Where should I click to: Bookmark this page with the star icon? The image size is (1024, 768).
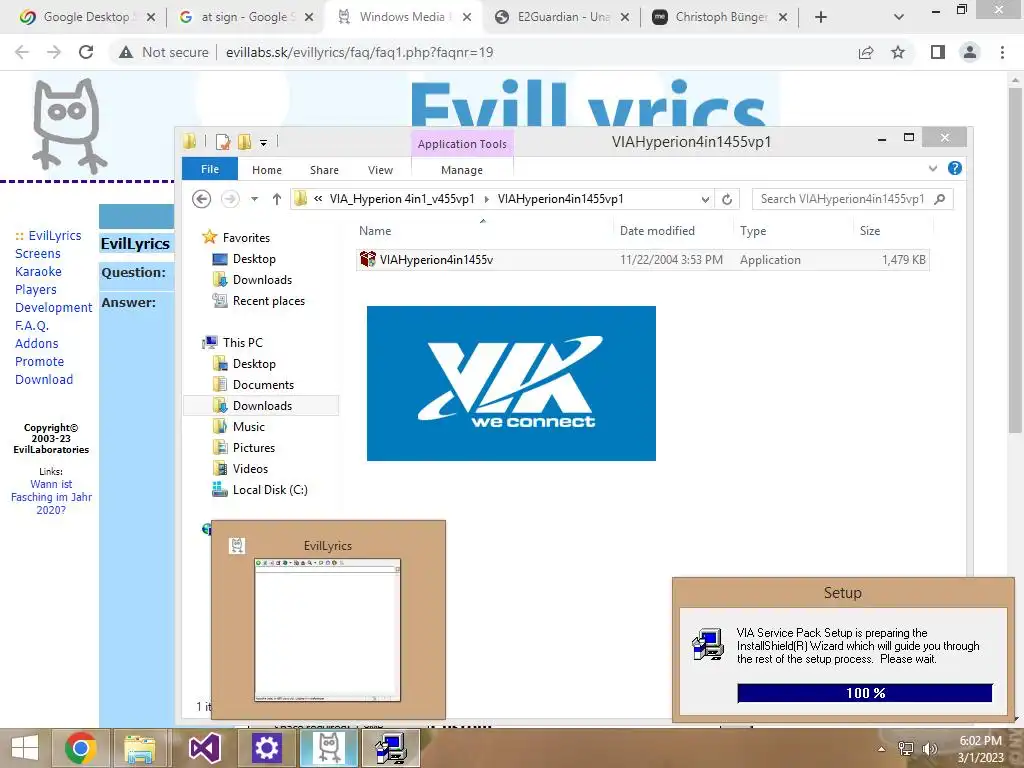[x=898, y=52]
